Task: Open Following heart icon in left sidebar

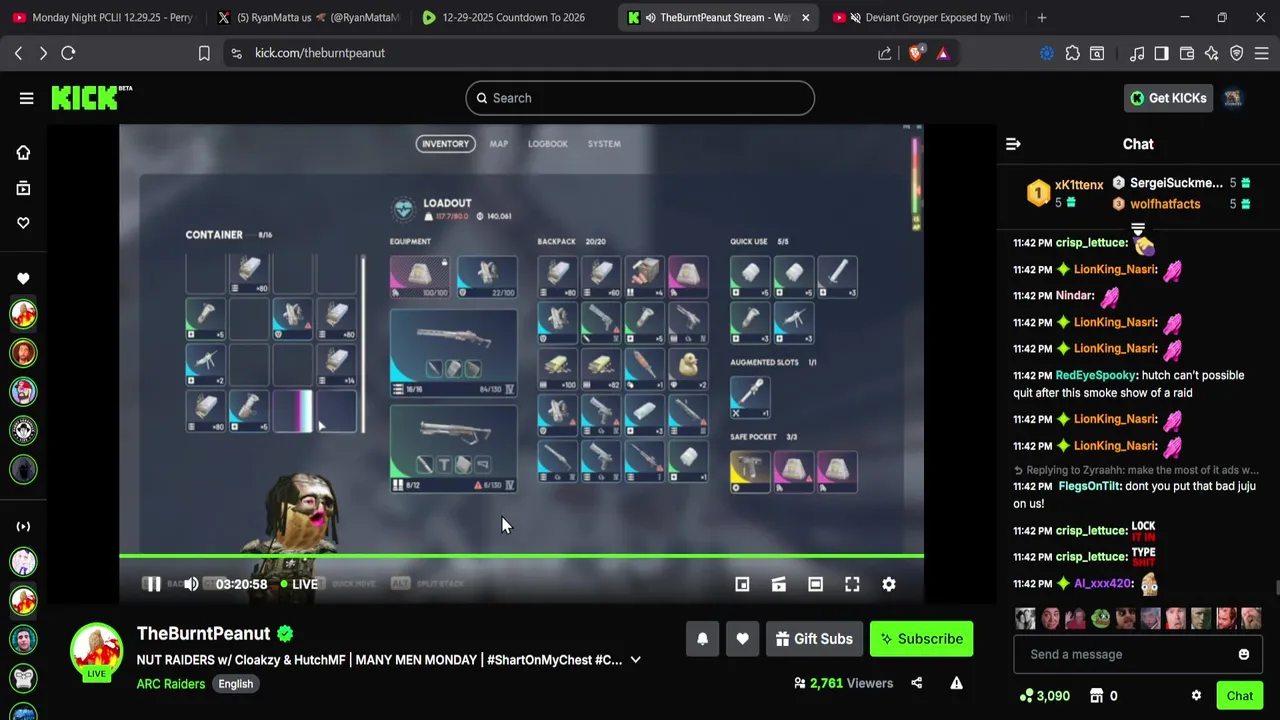Action: 23,223
